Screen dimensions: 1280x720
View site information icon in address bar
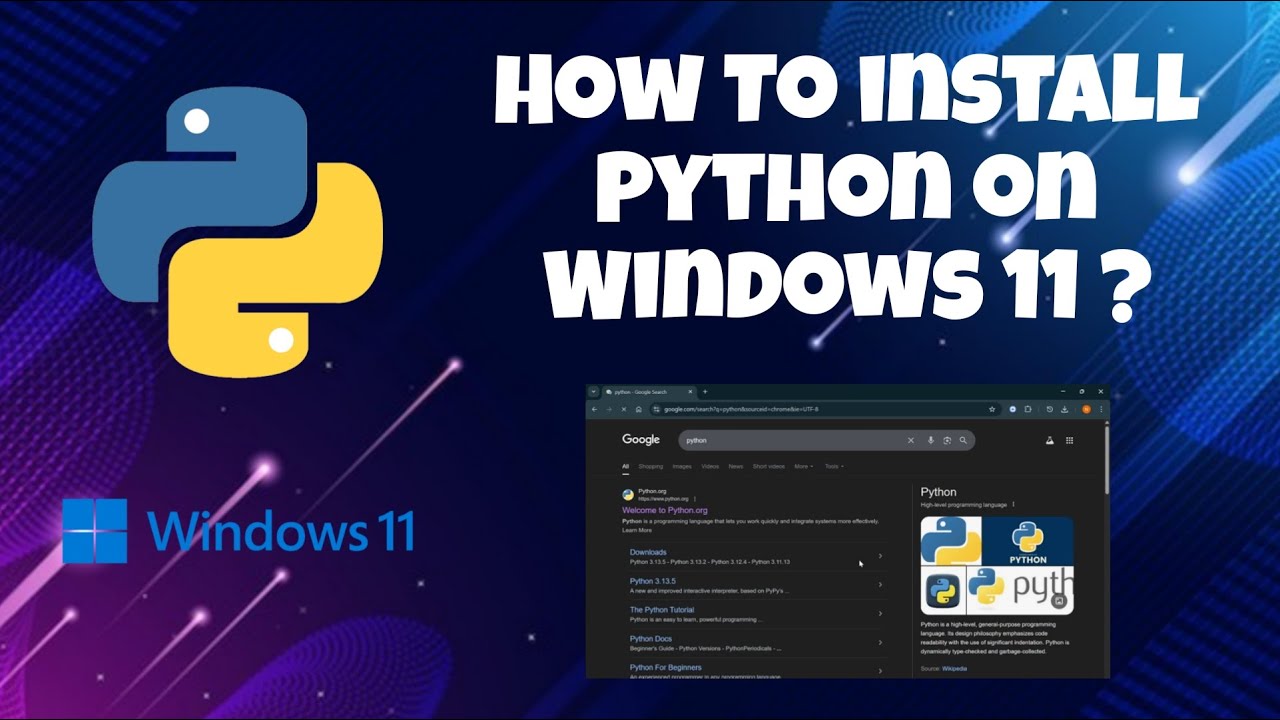pos(656,409)
